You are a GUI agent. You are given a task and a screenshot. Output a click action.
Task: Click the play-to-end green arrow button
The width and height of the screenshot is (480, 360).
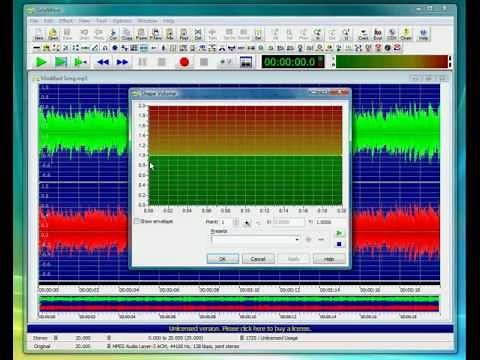(80, 62)
